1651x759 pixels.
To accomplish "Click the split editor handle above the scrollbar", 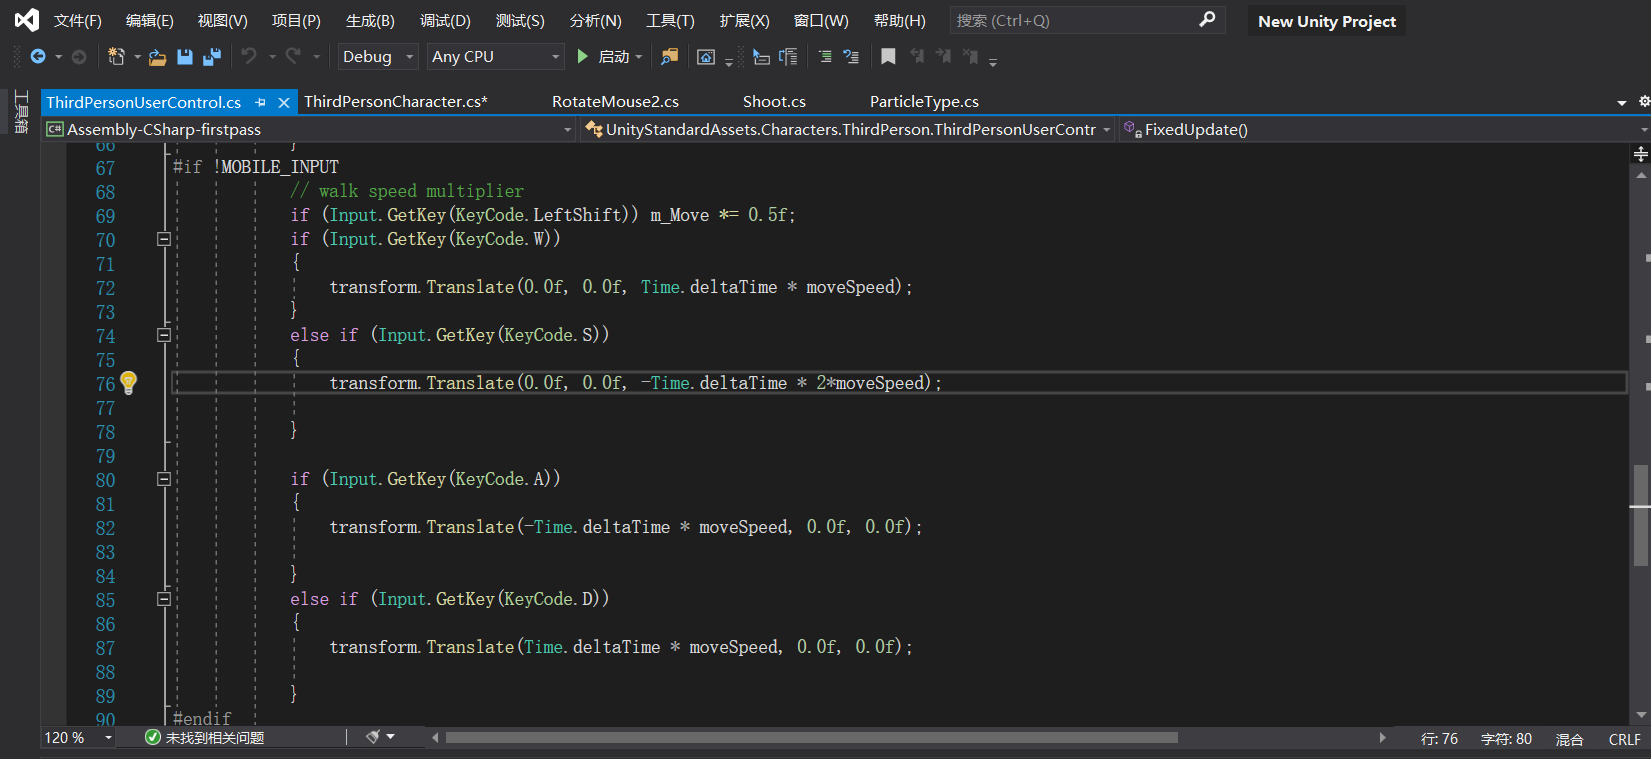I will pyautogui.click(x=1640, y=154).
